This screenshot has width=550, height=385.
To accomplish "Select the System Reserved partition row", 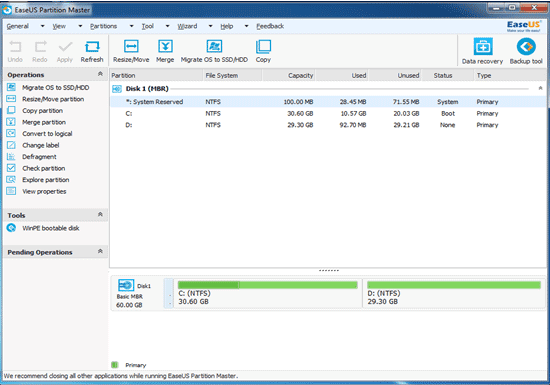I will pyautogui.click(x=328, y=102).
